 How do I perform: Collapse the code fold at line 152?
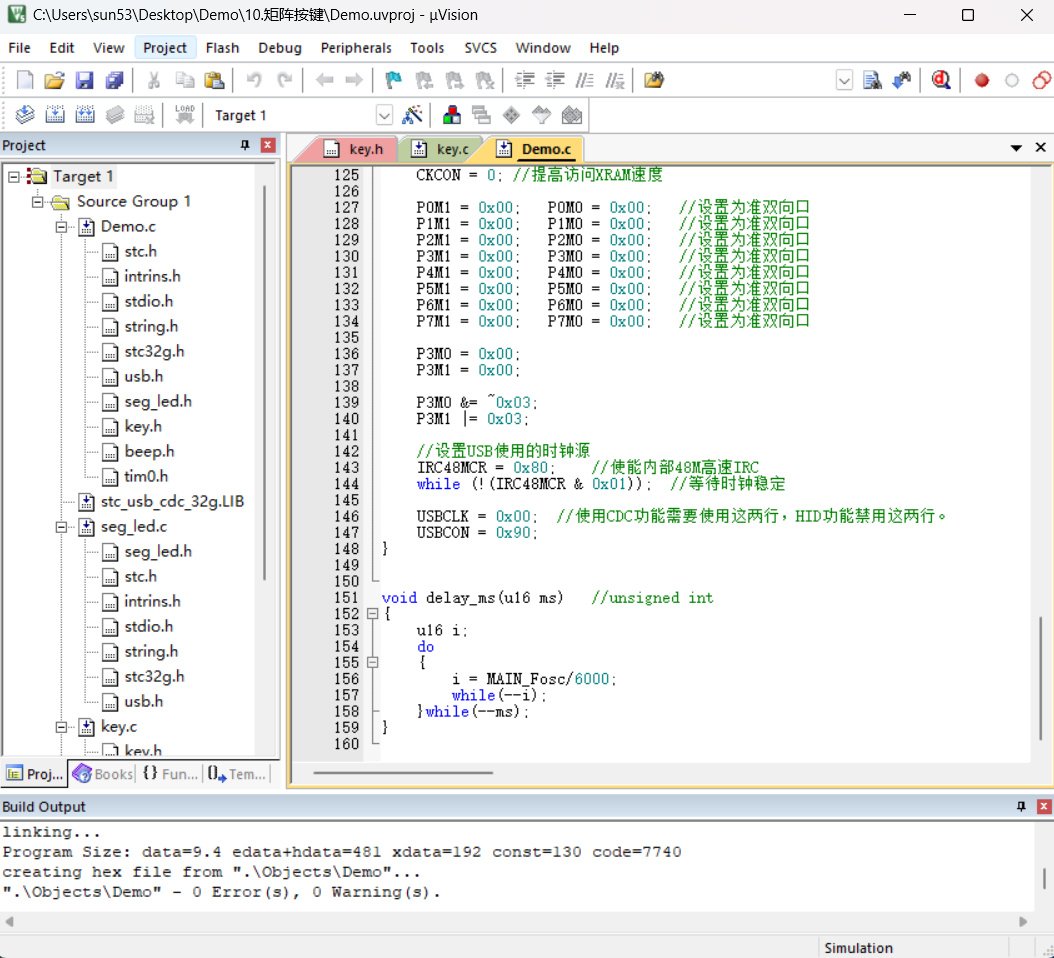pos(372,614)
